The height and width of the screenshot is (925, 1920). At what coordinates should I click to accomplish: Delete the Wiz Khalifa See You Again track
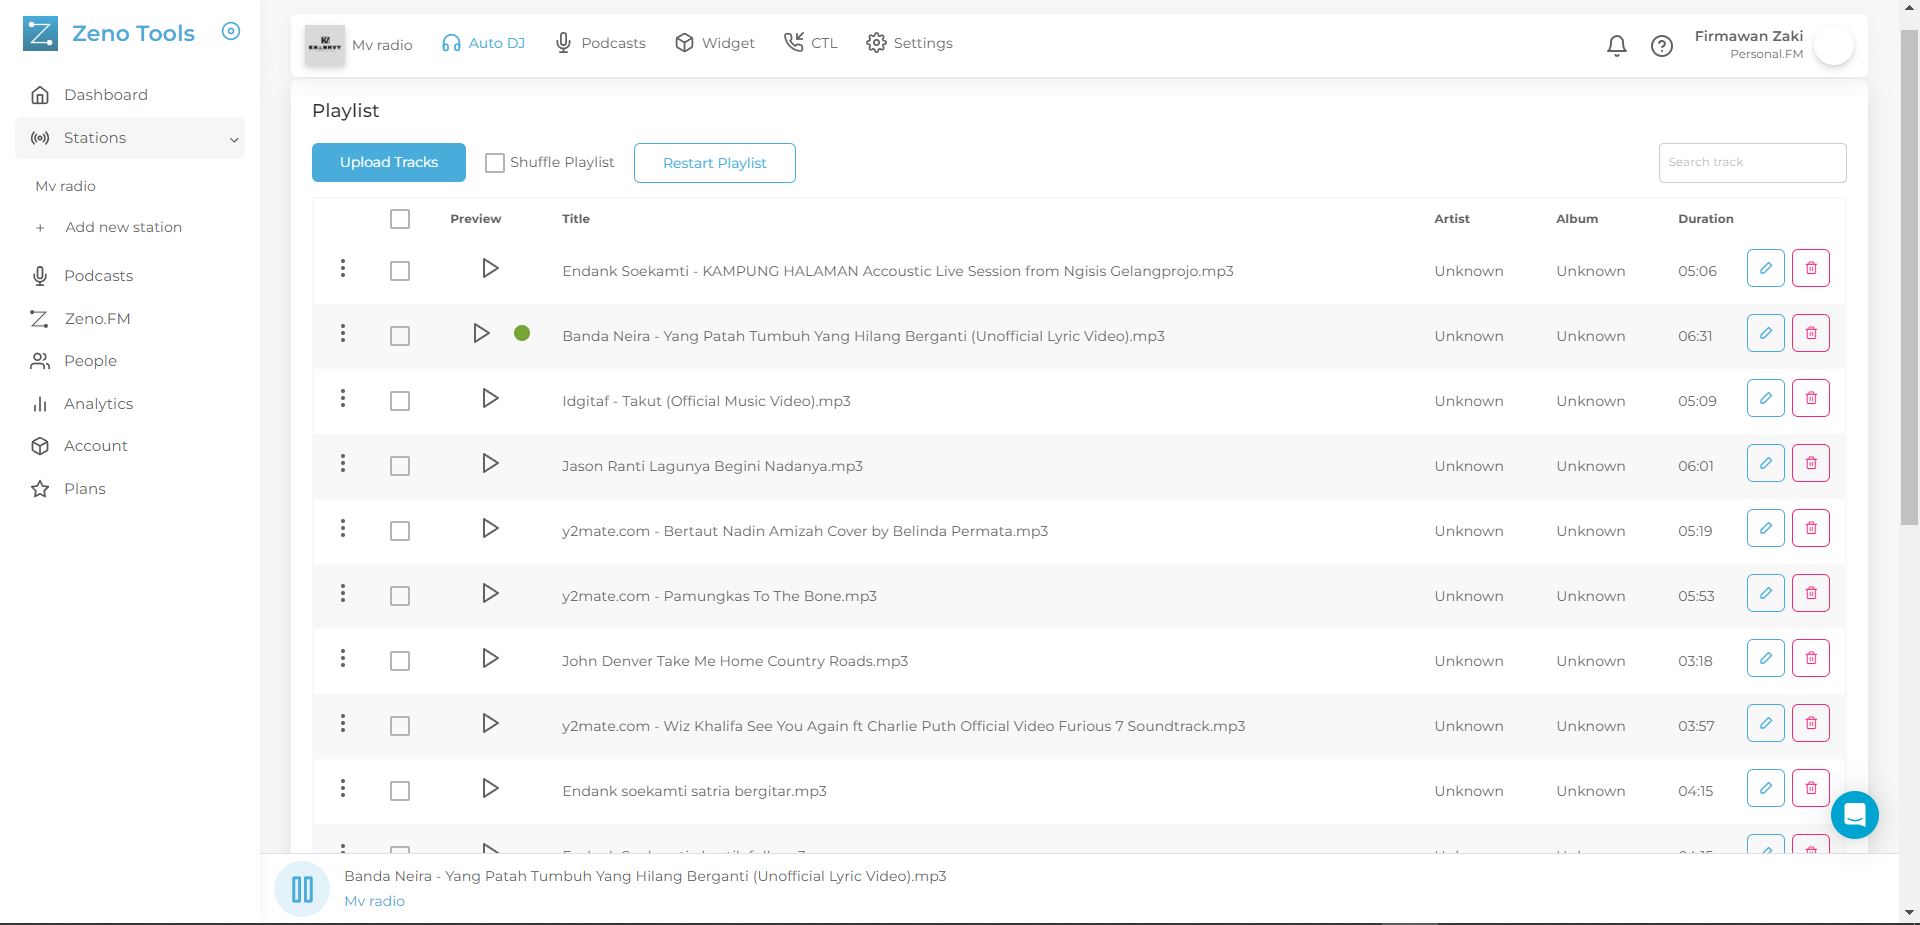pos(1811,723)
